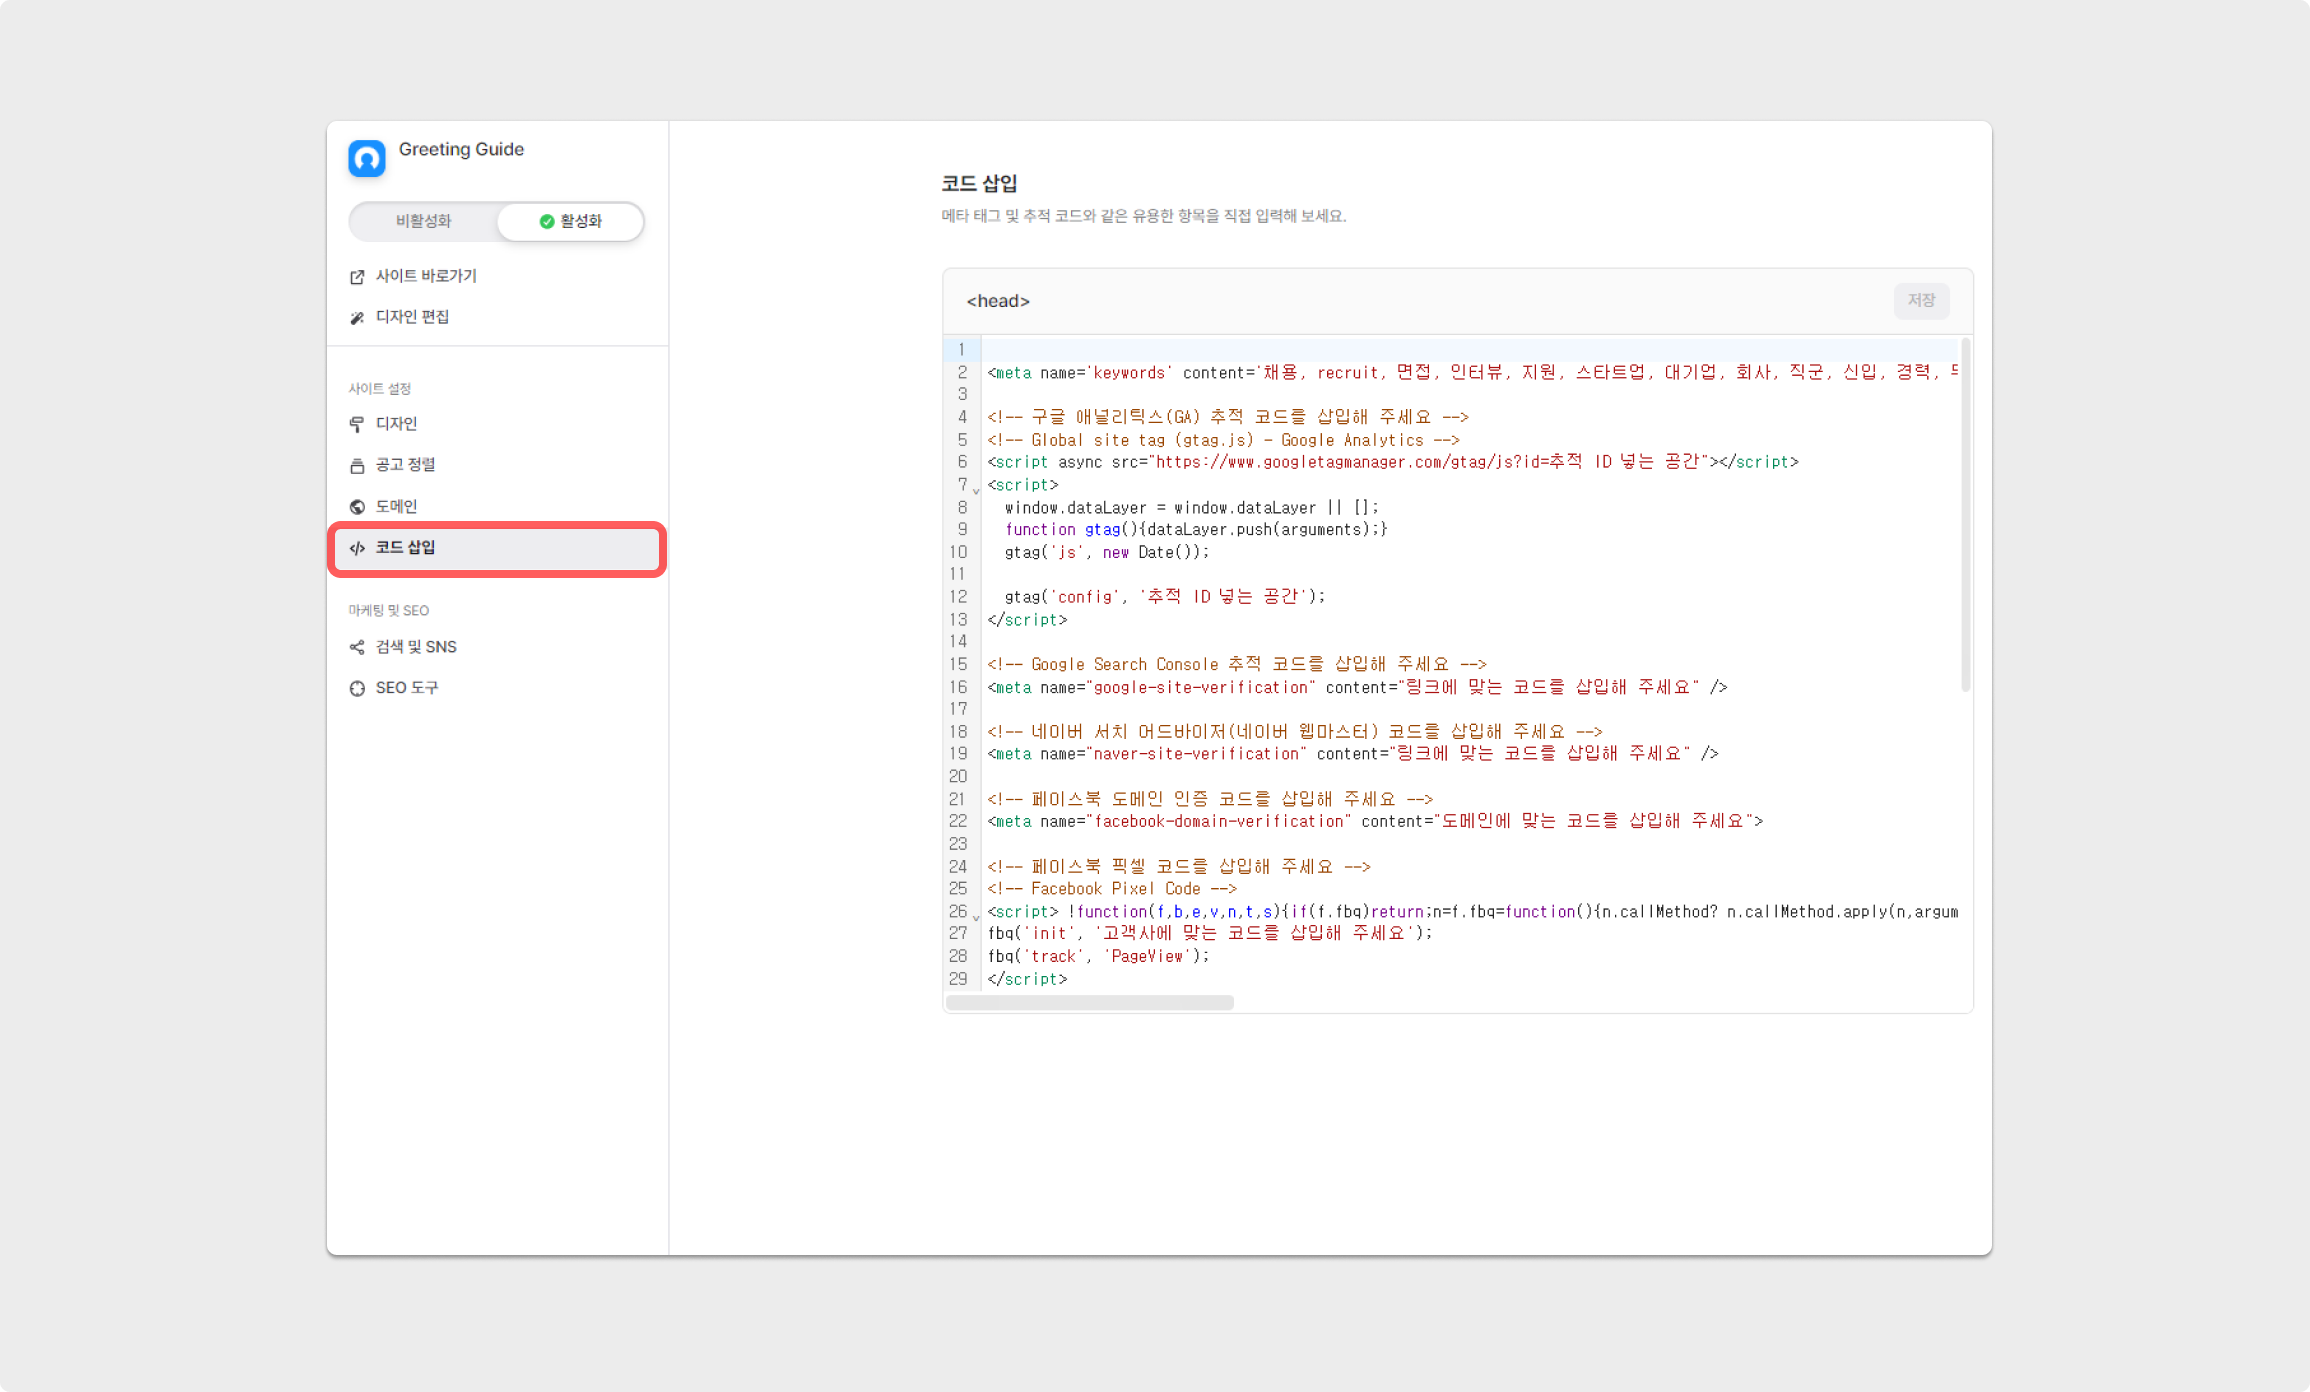2310x1392 pixels.
Task: Click the globe icon for 도메인
Action: pos(357,507)
